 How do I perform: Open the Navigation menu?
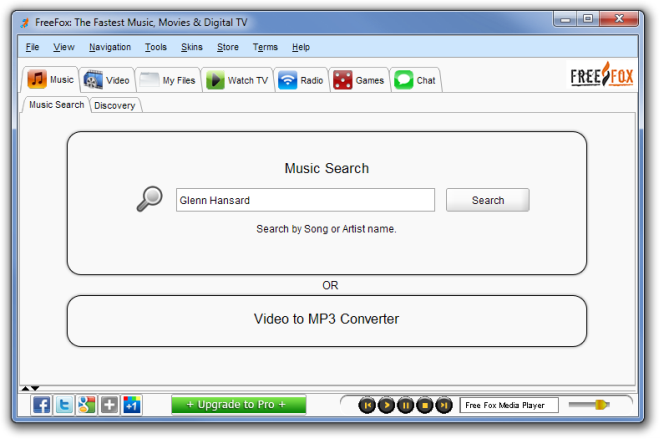click(x=110, y=47)
